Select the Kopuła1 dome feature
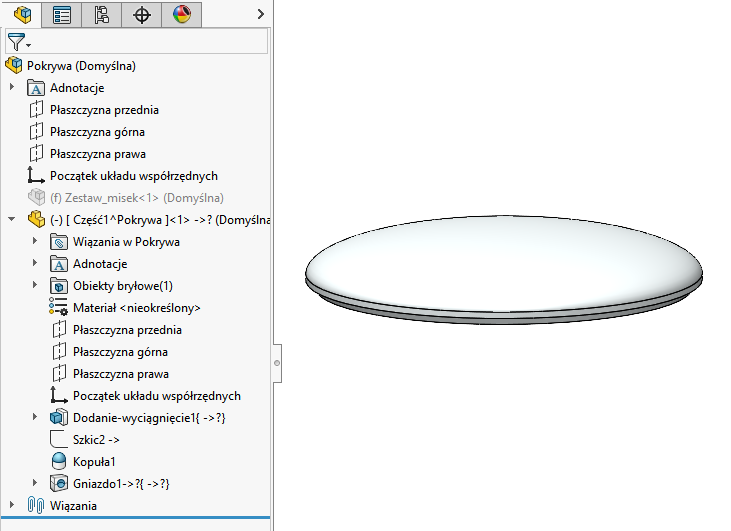The height and width of the screenshot is (531, 731). pyautogui.click(x=94, y=462)
